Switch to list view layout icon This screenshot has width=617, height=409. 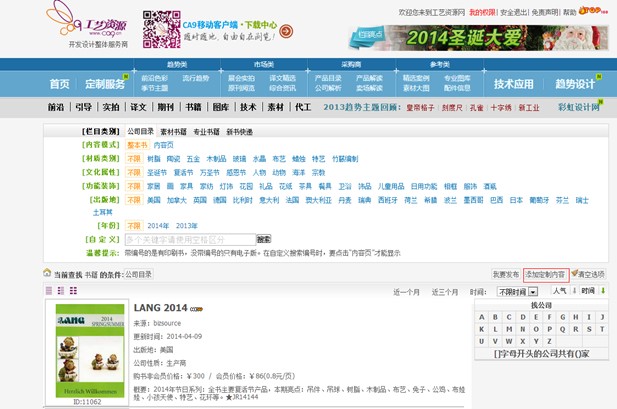48,291
